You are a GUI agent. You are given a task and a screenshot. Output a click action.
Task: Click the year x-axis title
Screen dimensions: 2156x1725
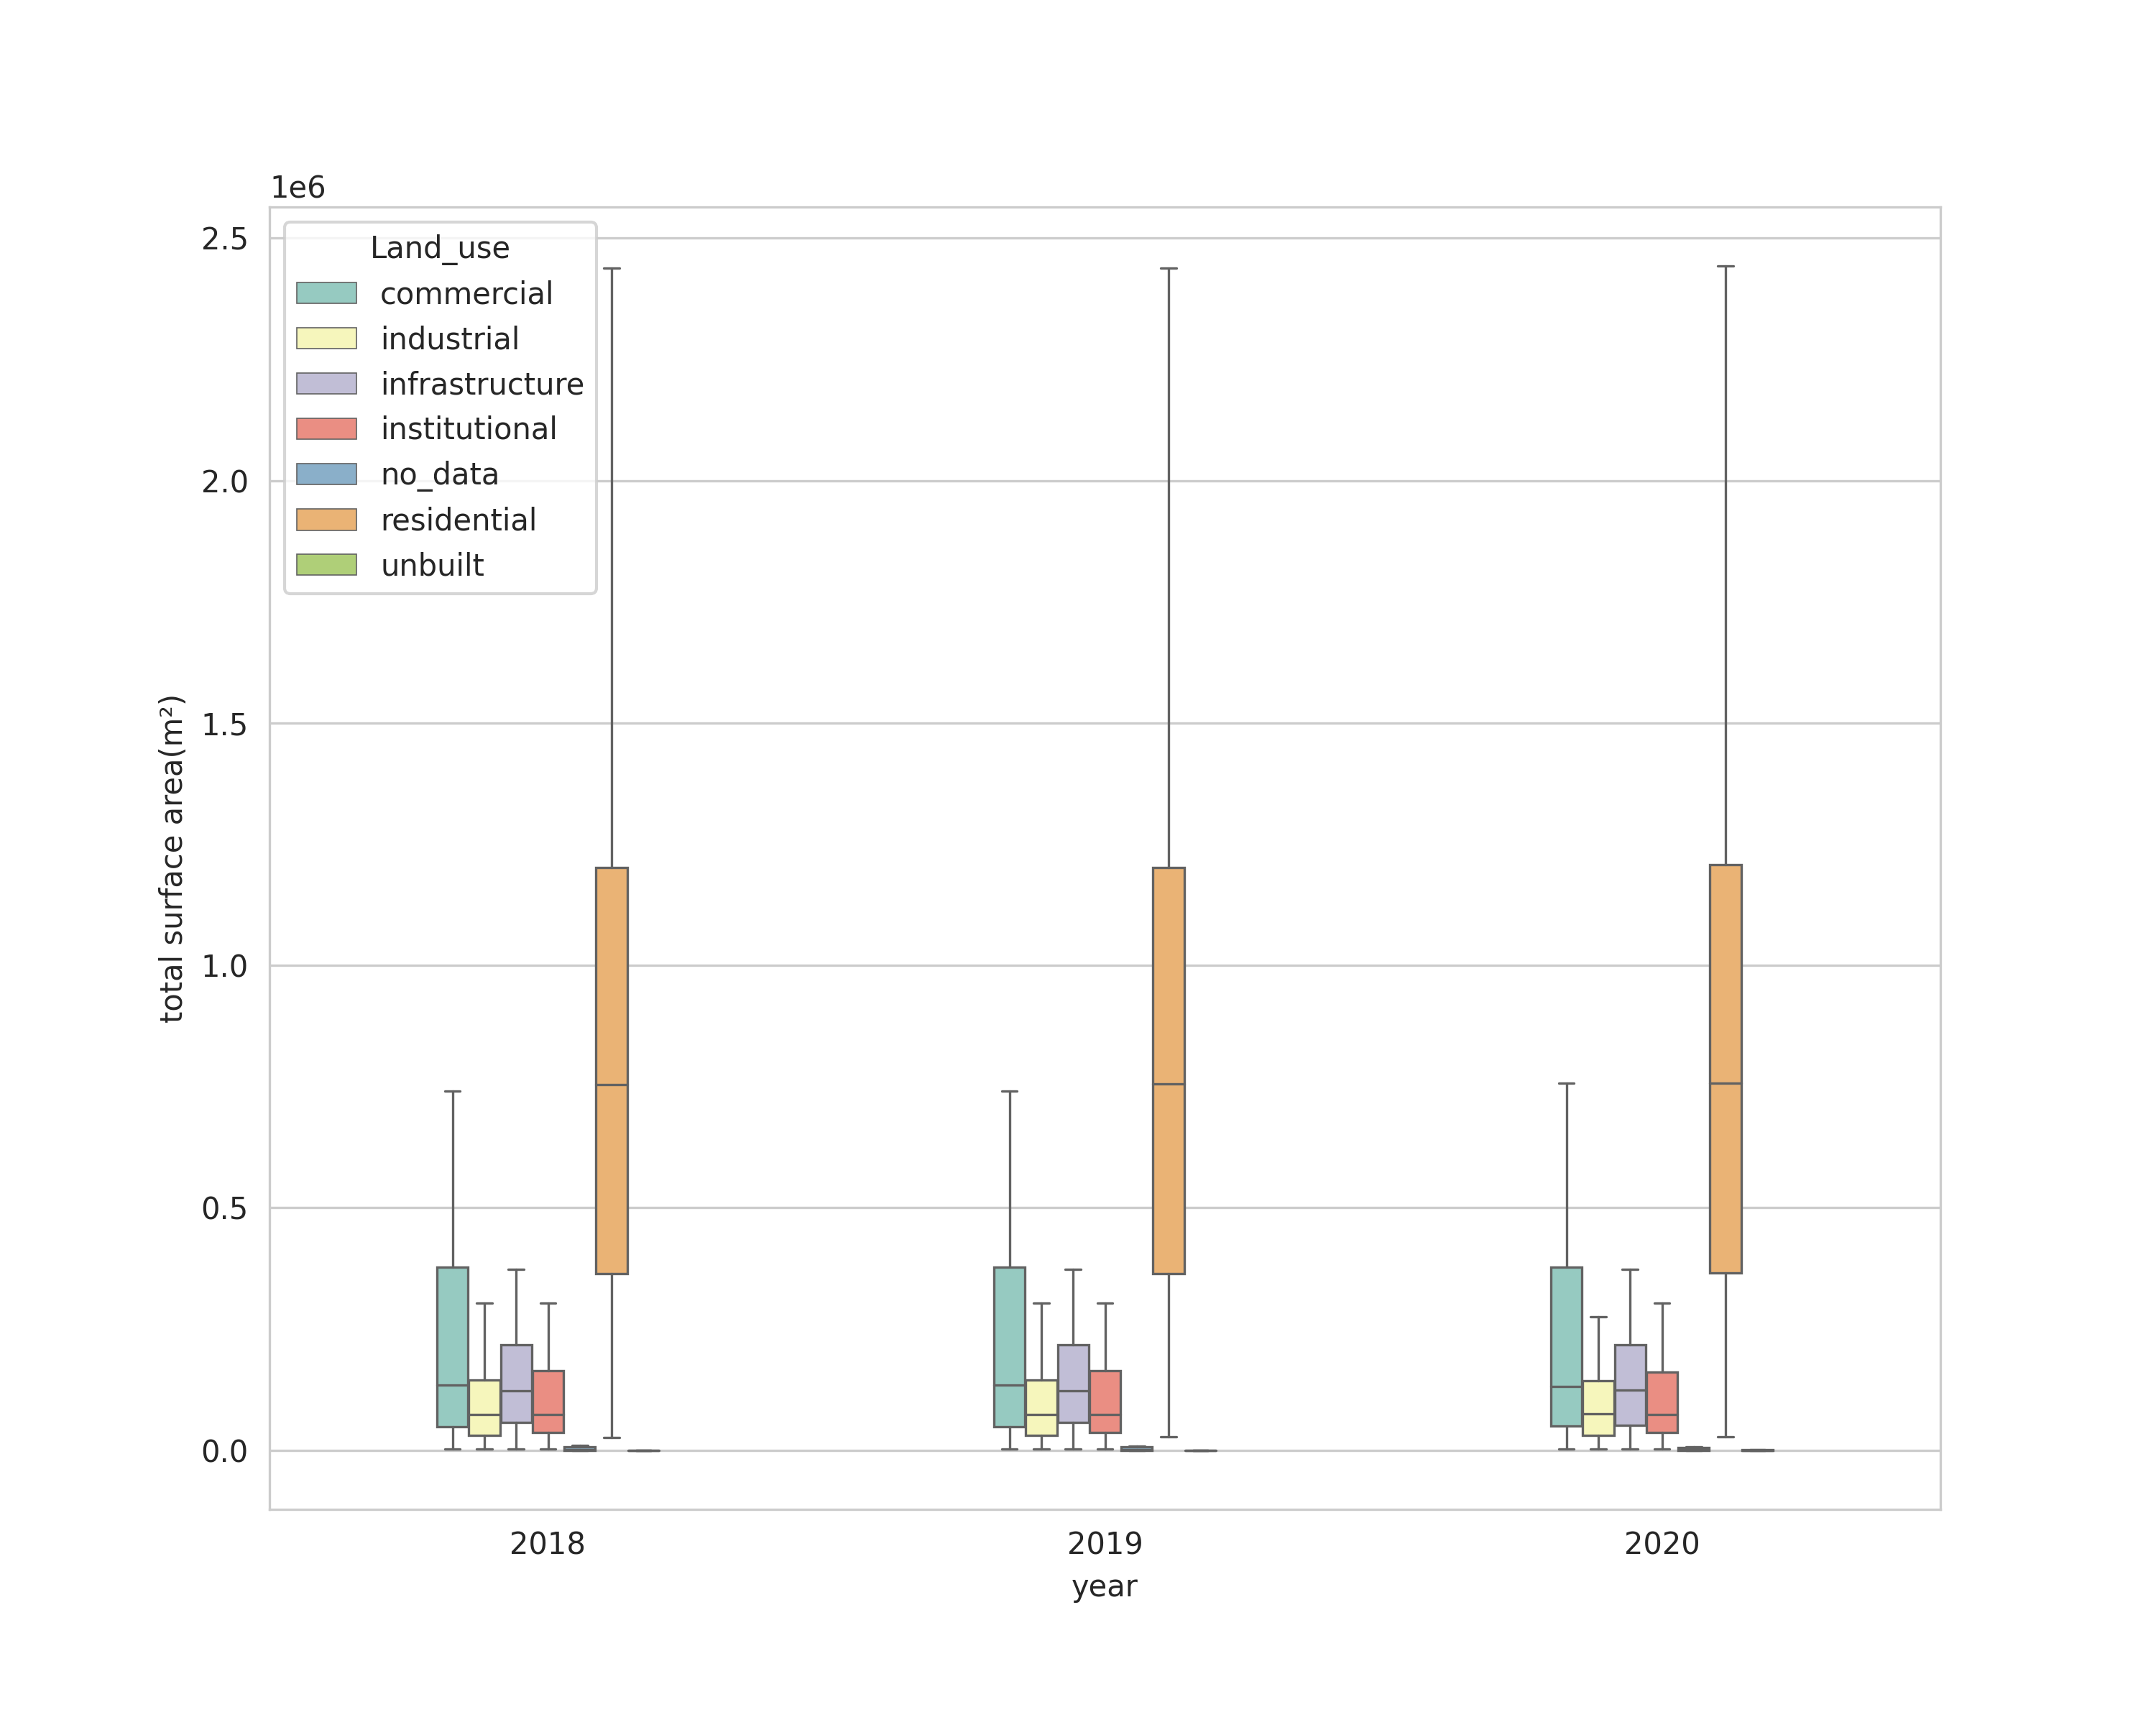click(1105, 1587)
